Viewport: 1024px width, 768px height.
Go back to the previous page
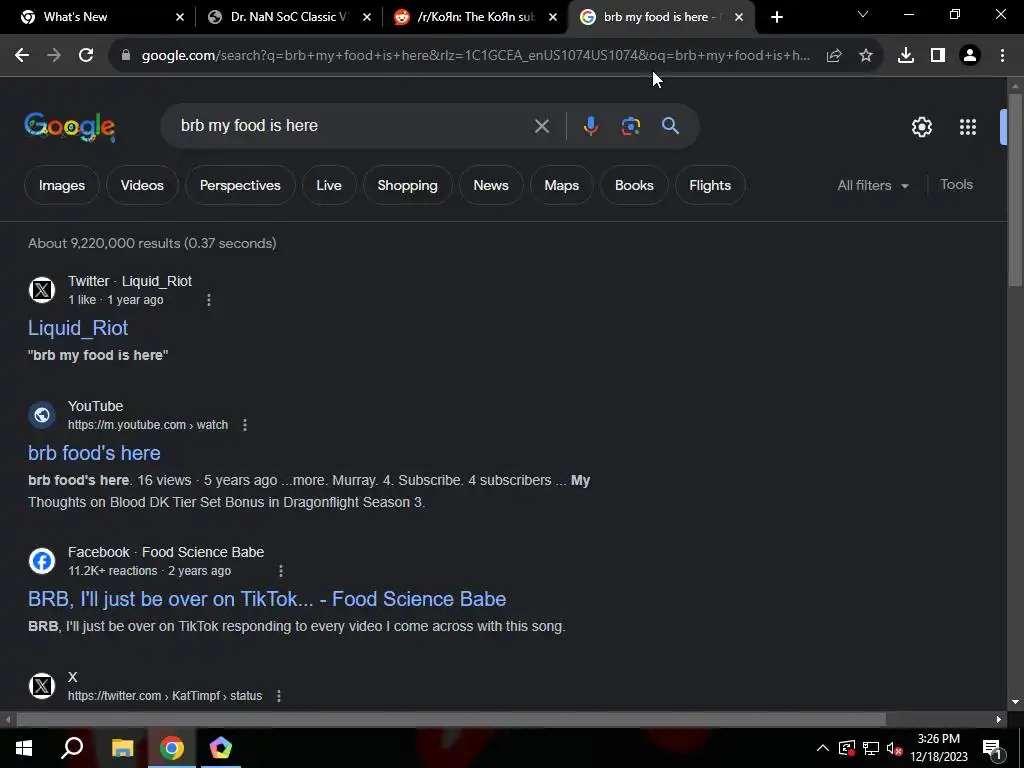pos(22,56)
